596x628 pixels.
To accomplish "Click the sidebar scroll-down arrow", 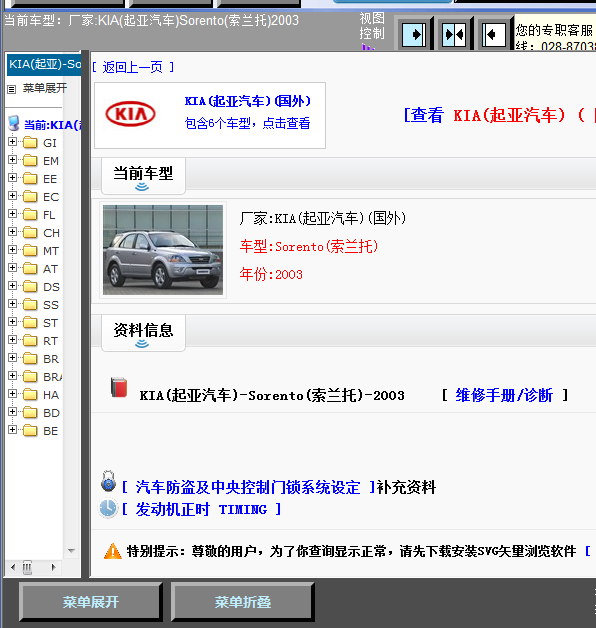I will tap(71, 551).
